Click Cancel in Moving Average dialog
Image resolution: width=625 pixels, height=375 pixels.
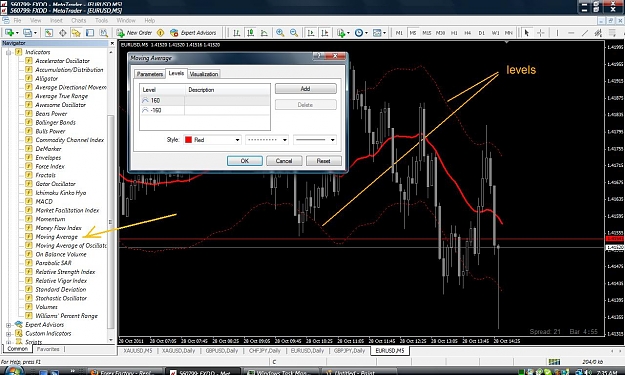[x=284, y=161]
